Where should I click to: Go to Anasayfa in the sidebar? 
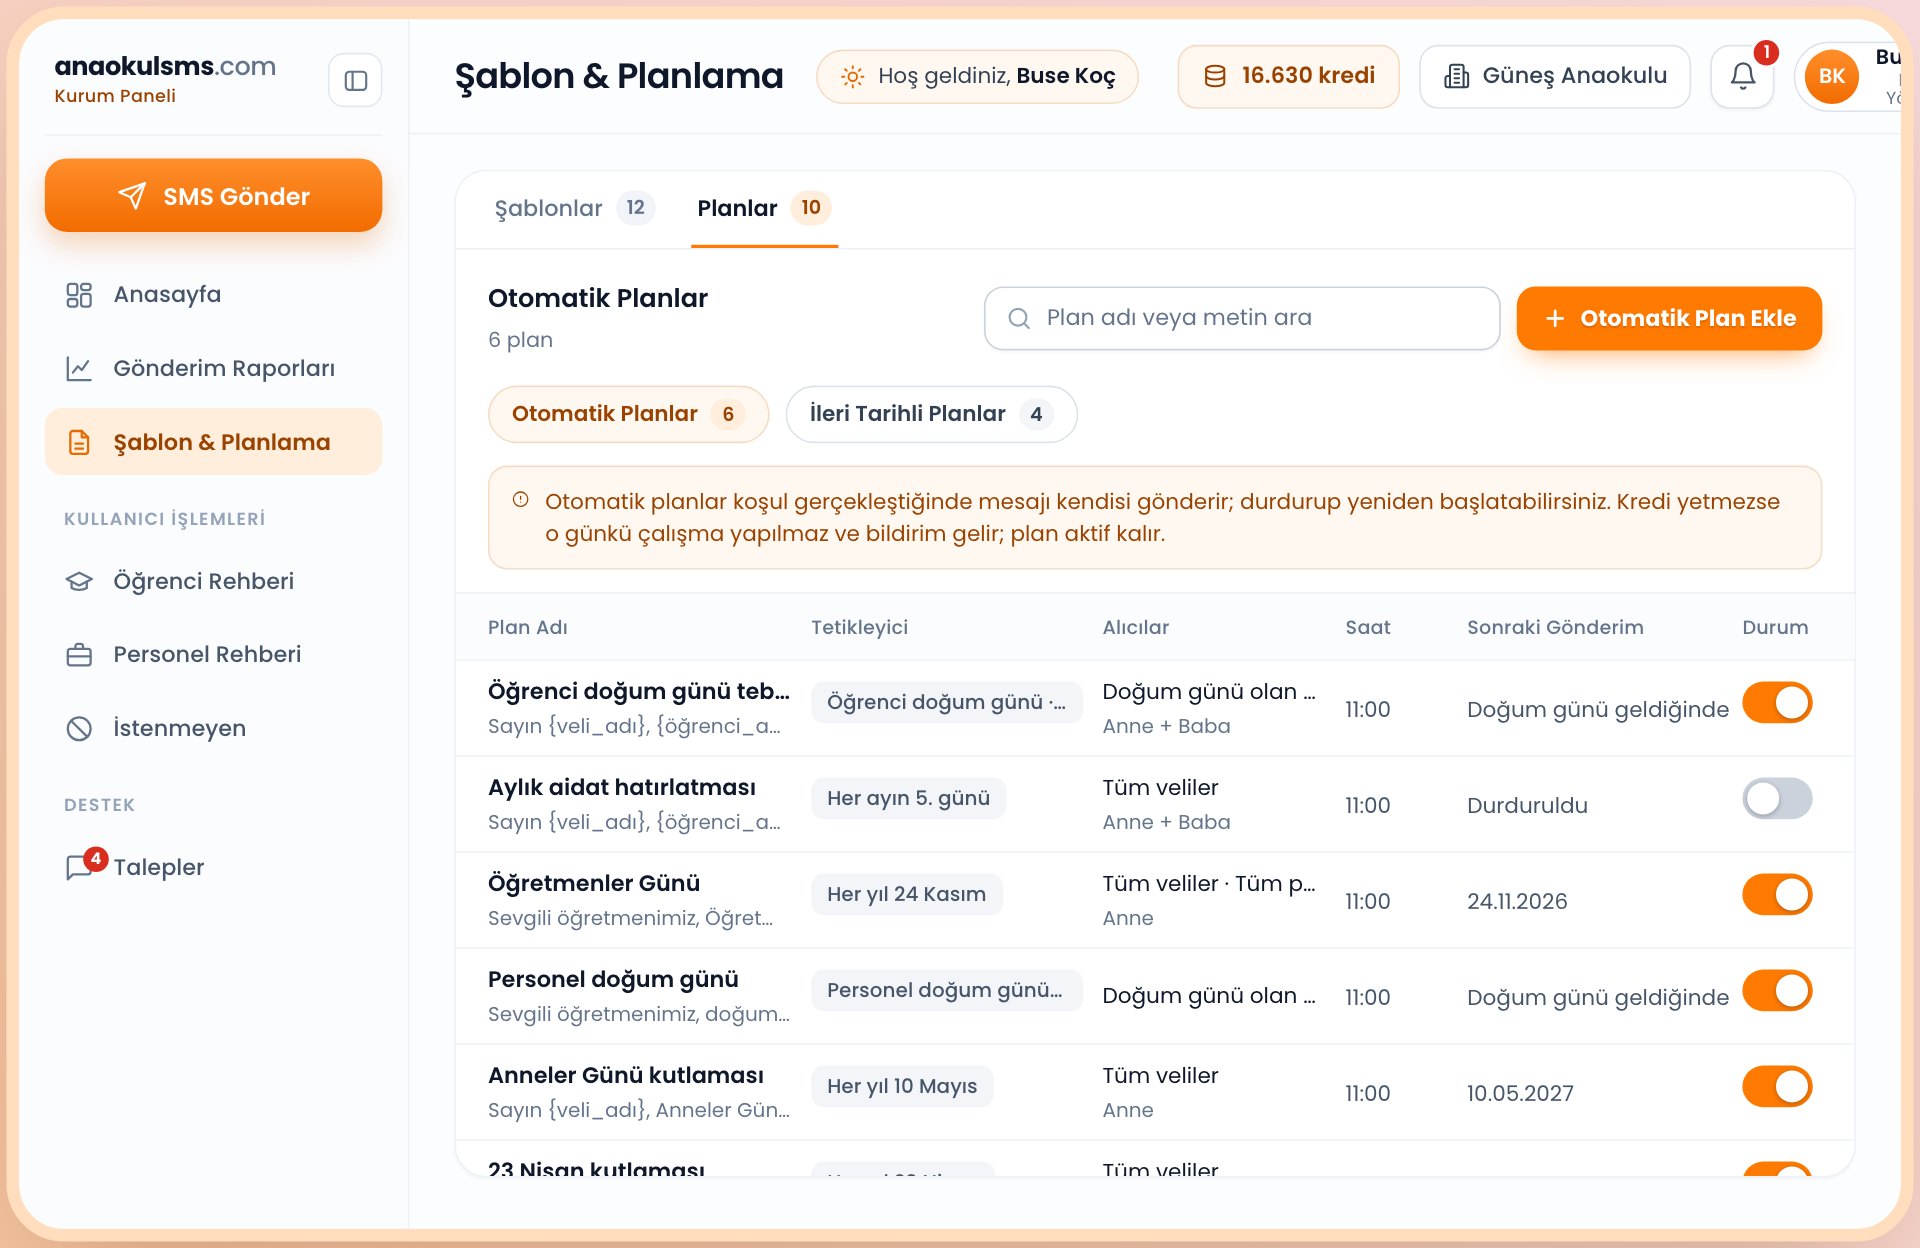tap(213, 295)
